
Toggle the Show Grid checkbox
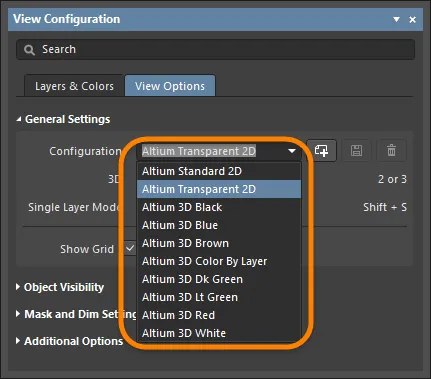pyautogui.click(x=130, y=248)
